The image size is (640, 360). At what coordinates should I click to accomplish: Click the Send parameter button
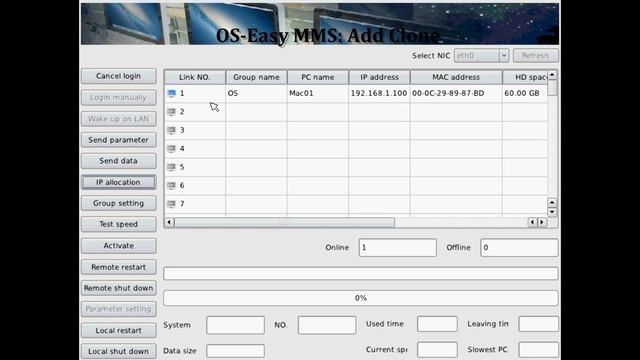118,140
